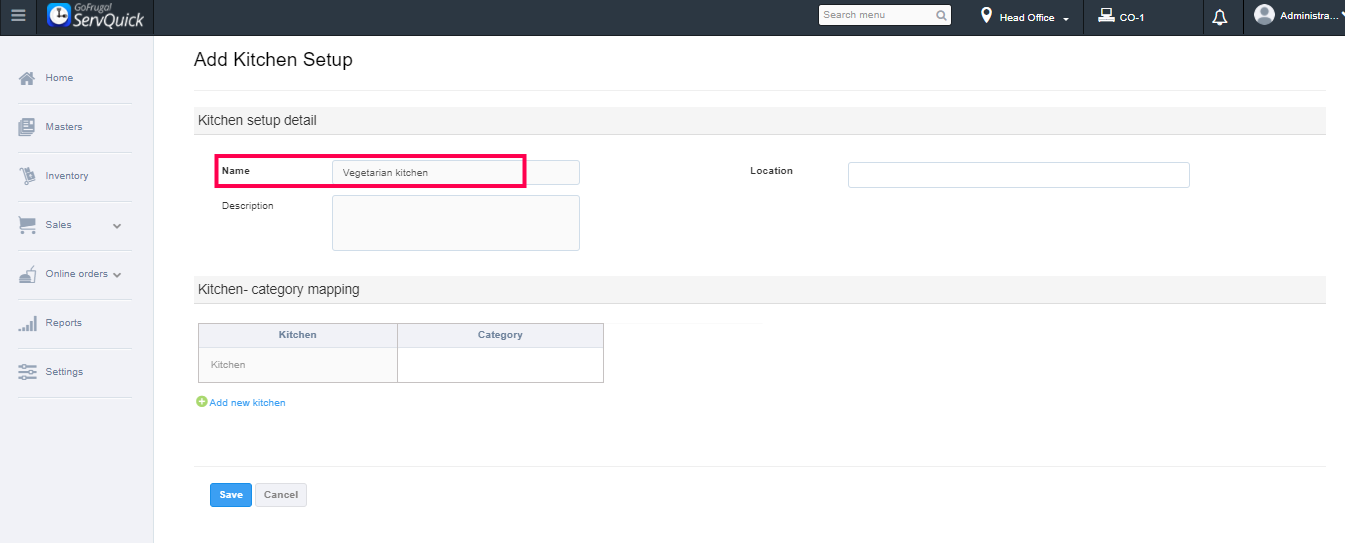This screenshot has width=1345, height=543.
Task: Click the Kitchen- category mapping heading
Action: pos(279,289)
